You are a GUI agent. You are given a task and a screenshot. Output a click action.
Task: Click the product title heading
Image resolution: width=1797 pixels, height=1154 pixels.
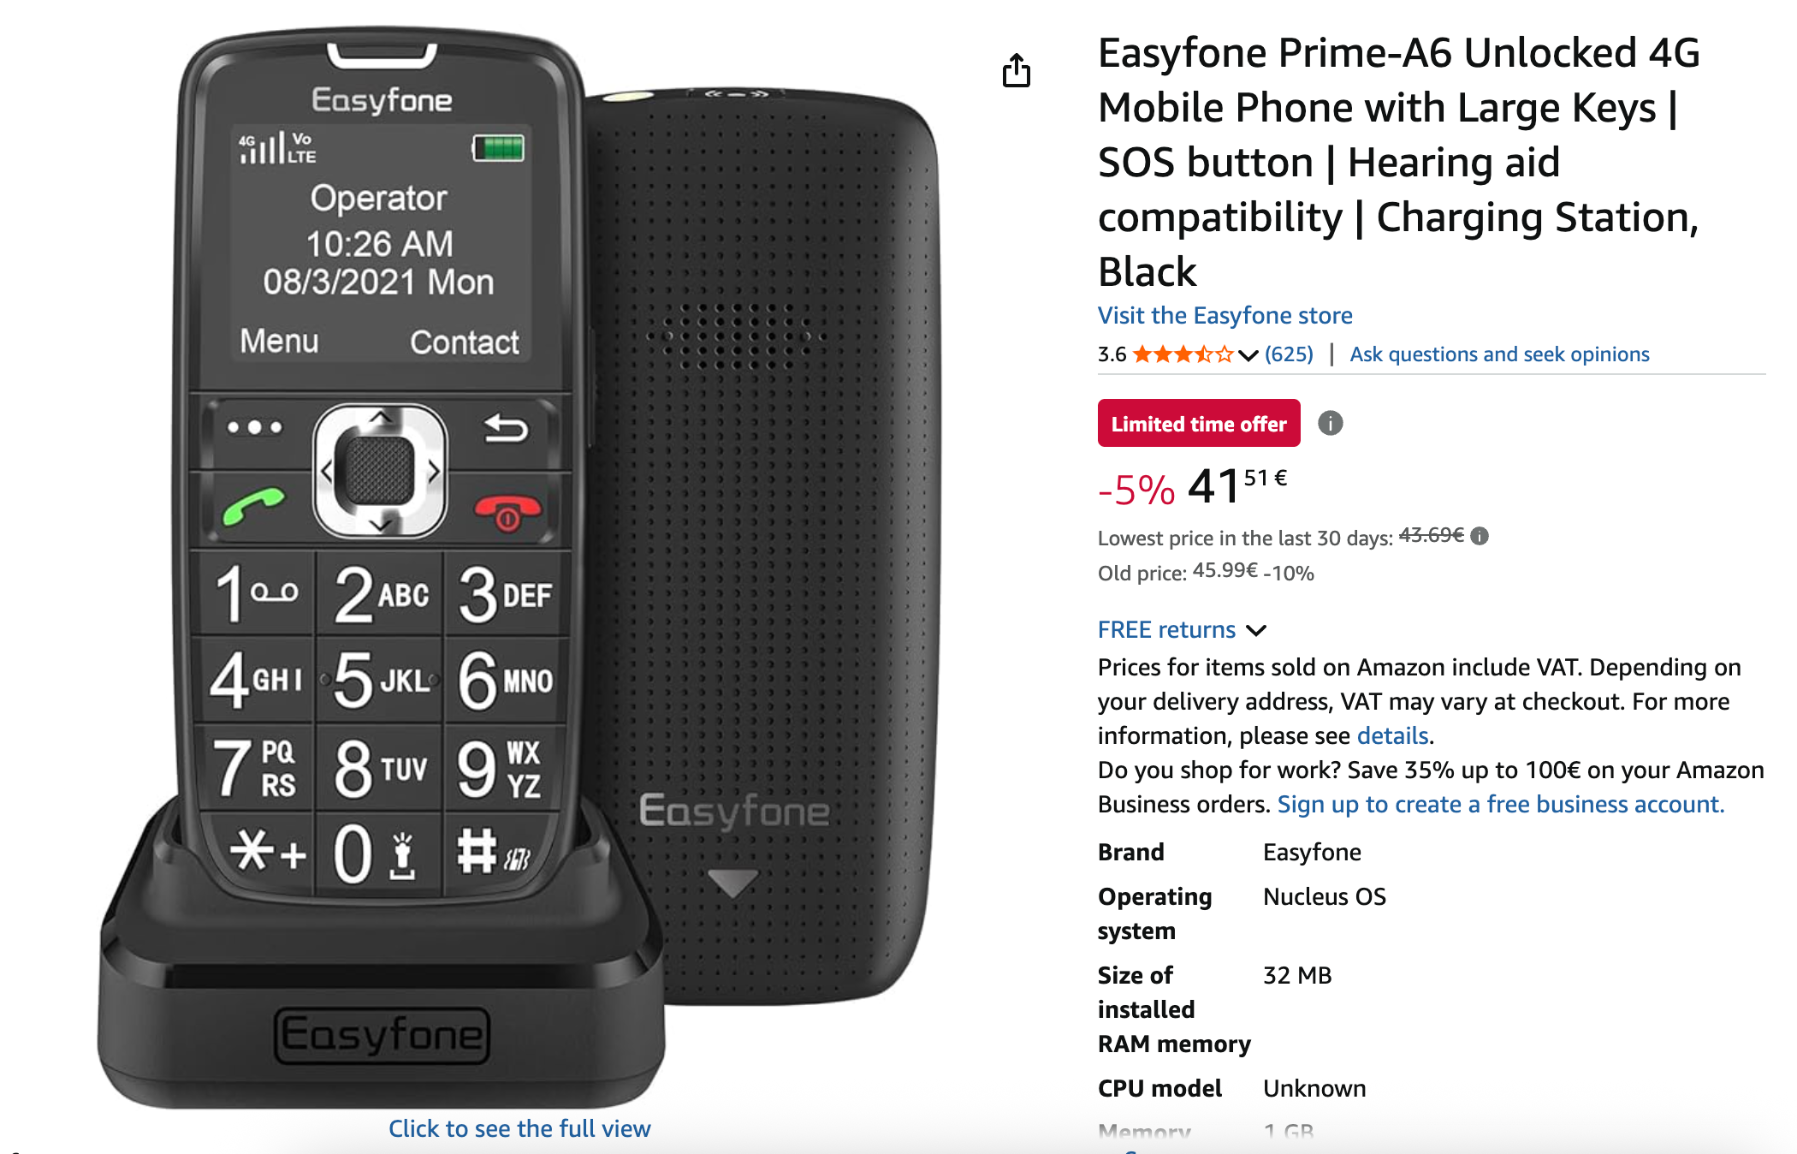pyautogui.click(x=1399, y=162)
